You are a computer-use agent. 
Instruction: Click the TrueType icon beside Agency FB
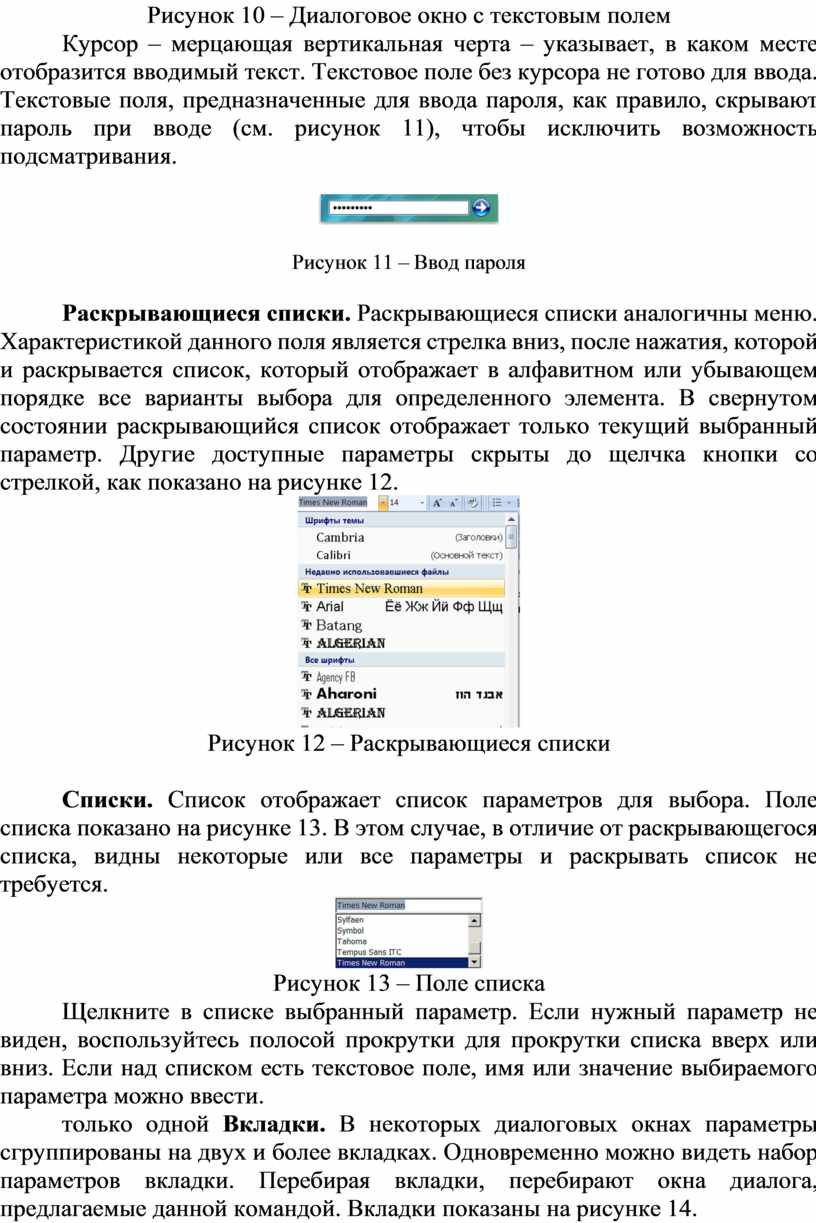point(307,677)
